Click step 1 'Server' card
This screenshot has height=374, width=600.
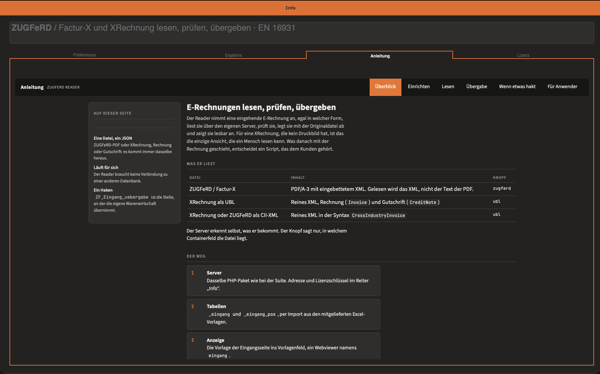(284, 281)
